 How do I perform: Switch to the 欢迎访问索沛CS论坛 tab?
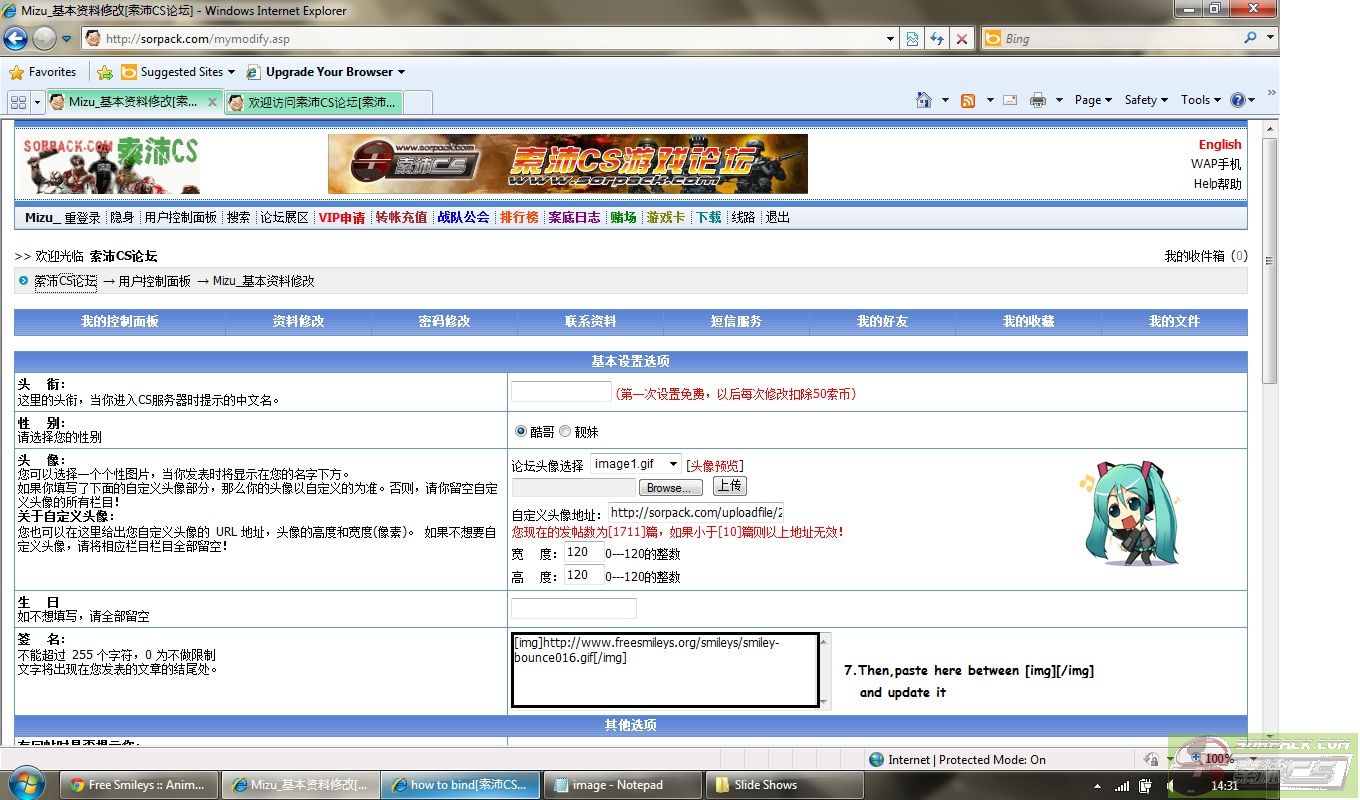pyautogui.click(x=314, y=102)
